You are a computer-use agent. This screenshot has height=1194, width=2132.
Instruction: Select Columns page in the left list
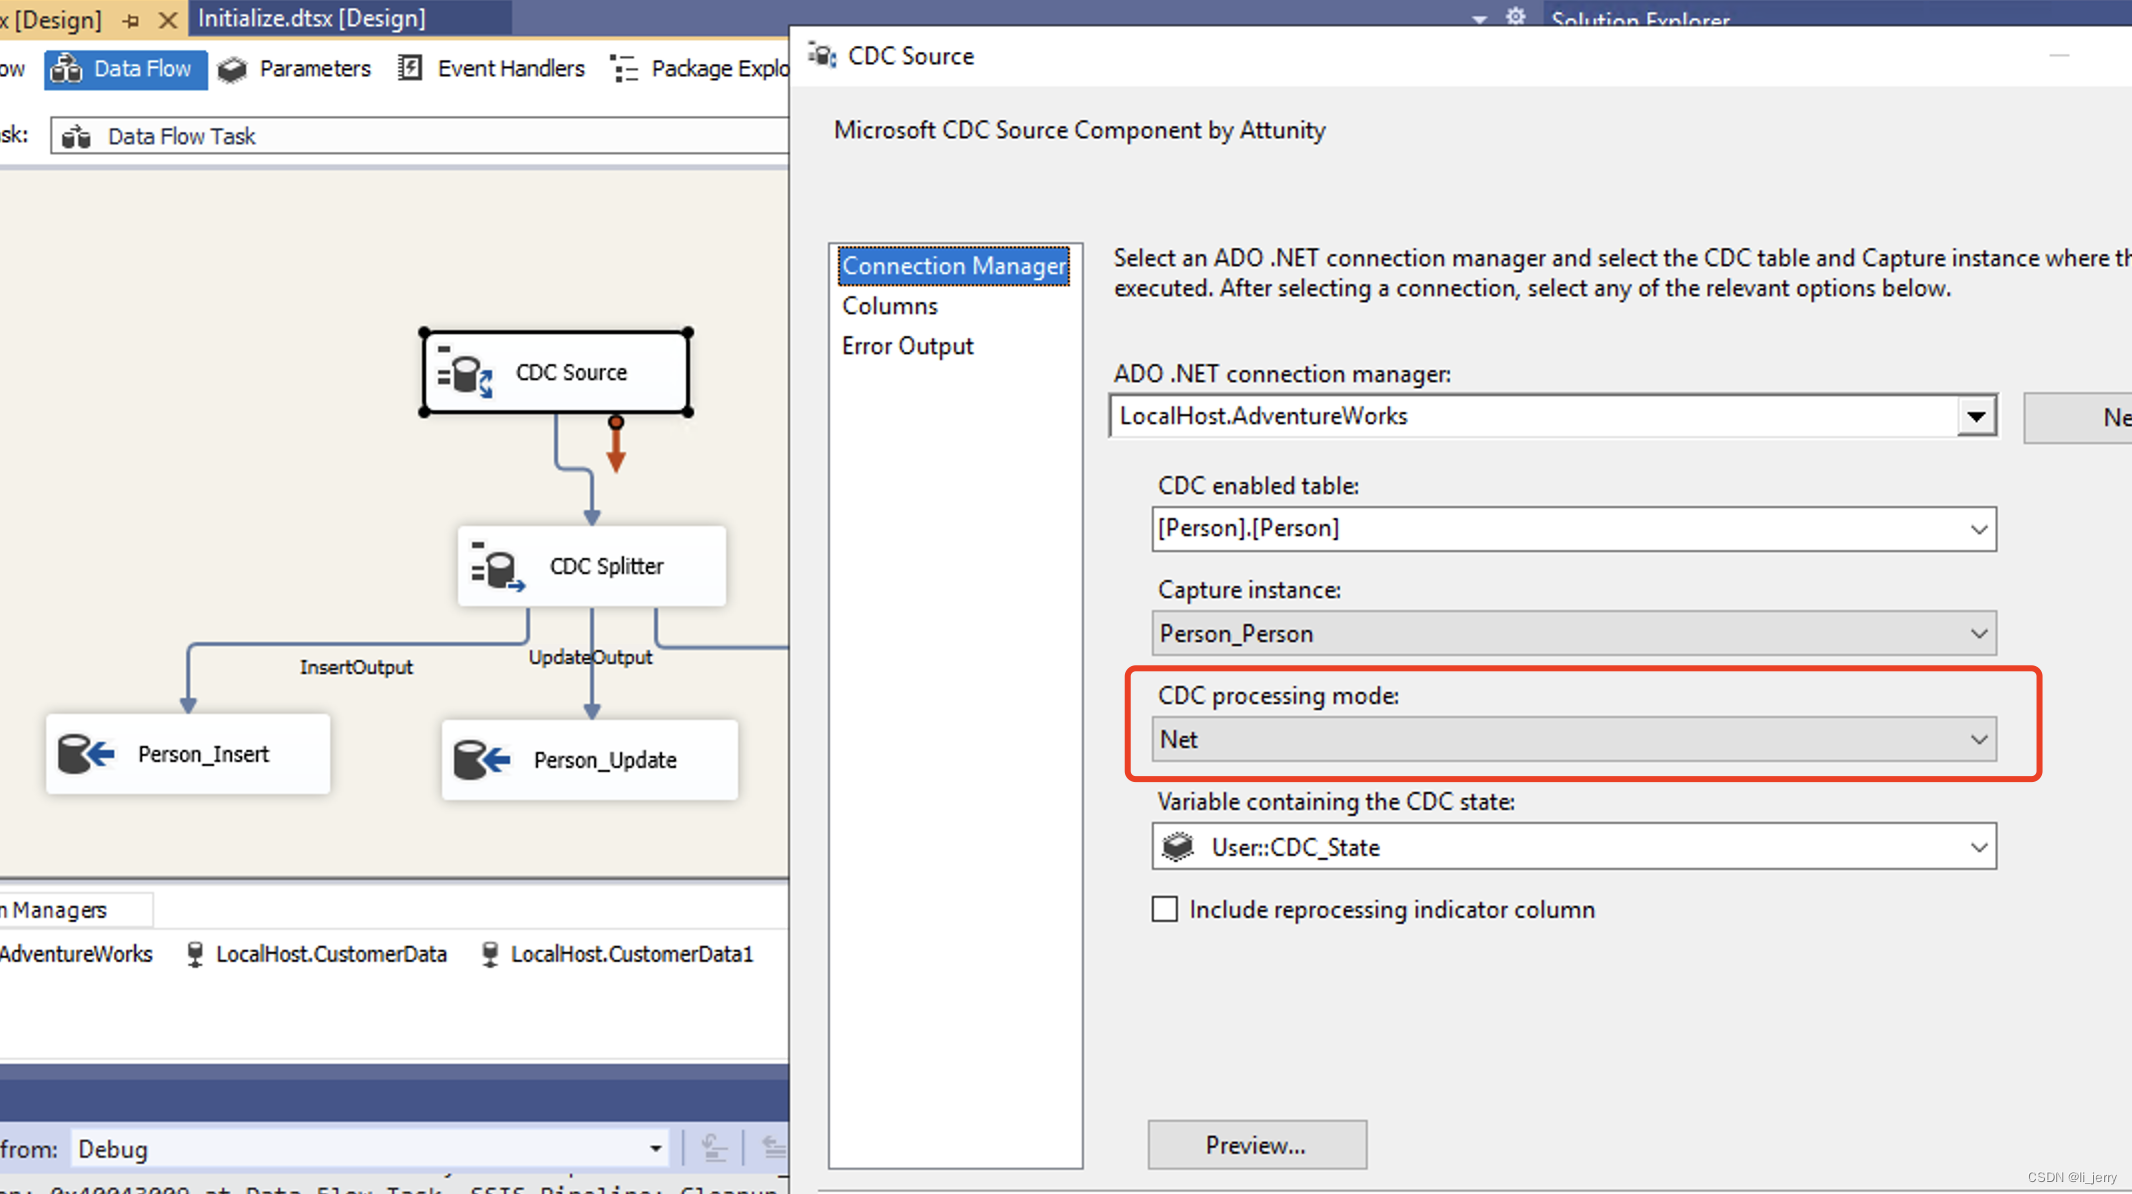[889, 306]
